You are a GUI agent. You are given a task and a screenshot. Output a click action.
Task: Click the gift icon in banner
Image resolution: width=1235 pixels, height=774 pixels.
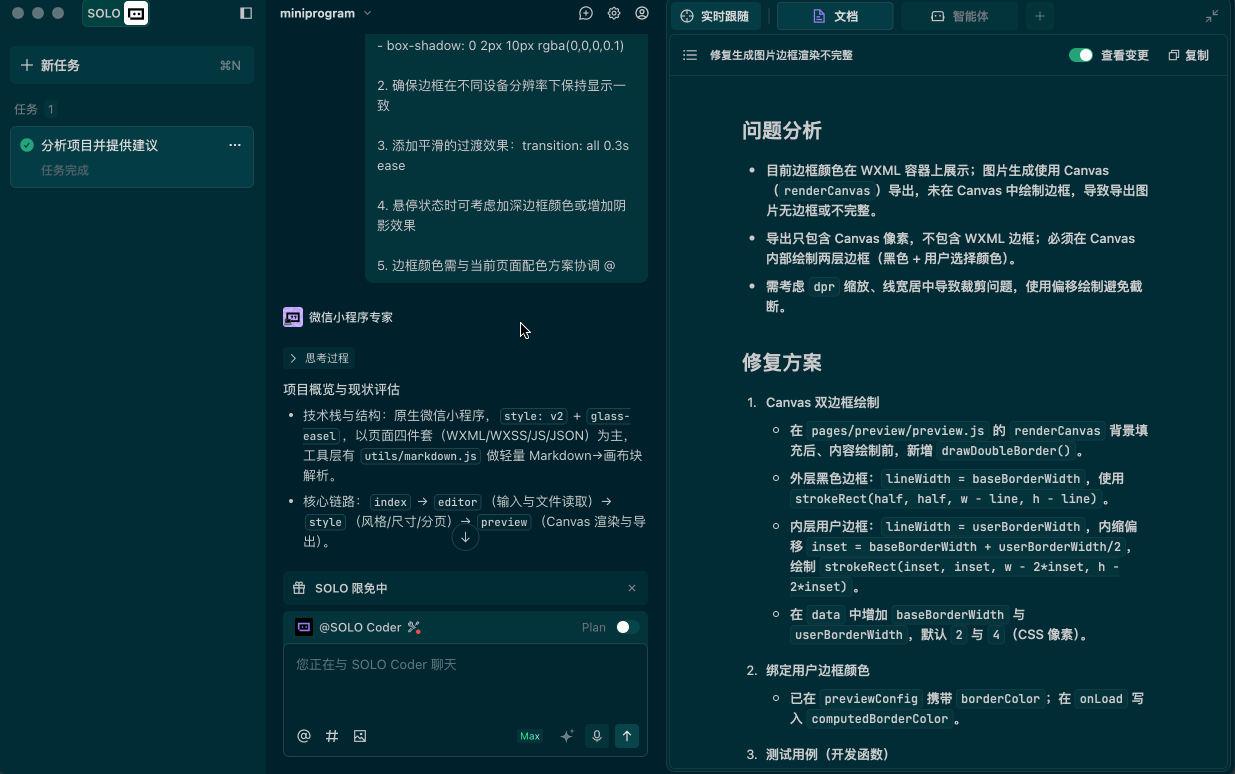coord(299,588)
